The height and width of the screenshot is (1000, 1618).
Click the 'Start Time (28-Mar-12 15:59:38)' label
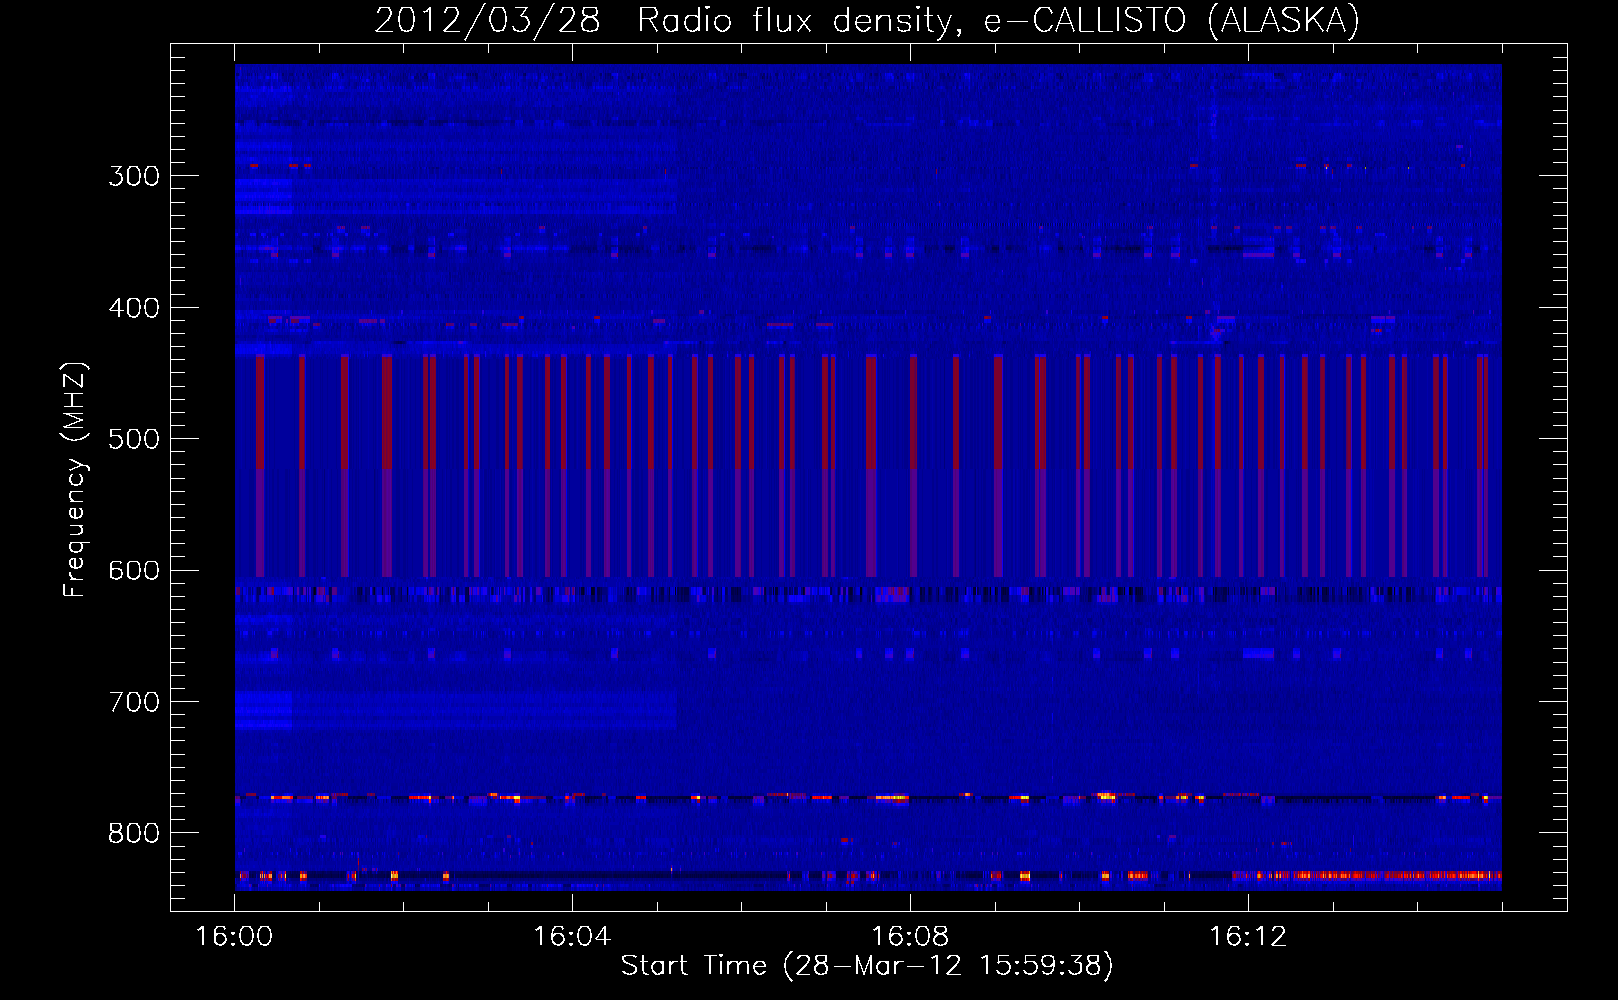point(867,966)
